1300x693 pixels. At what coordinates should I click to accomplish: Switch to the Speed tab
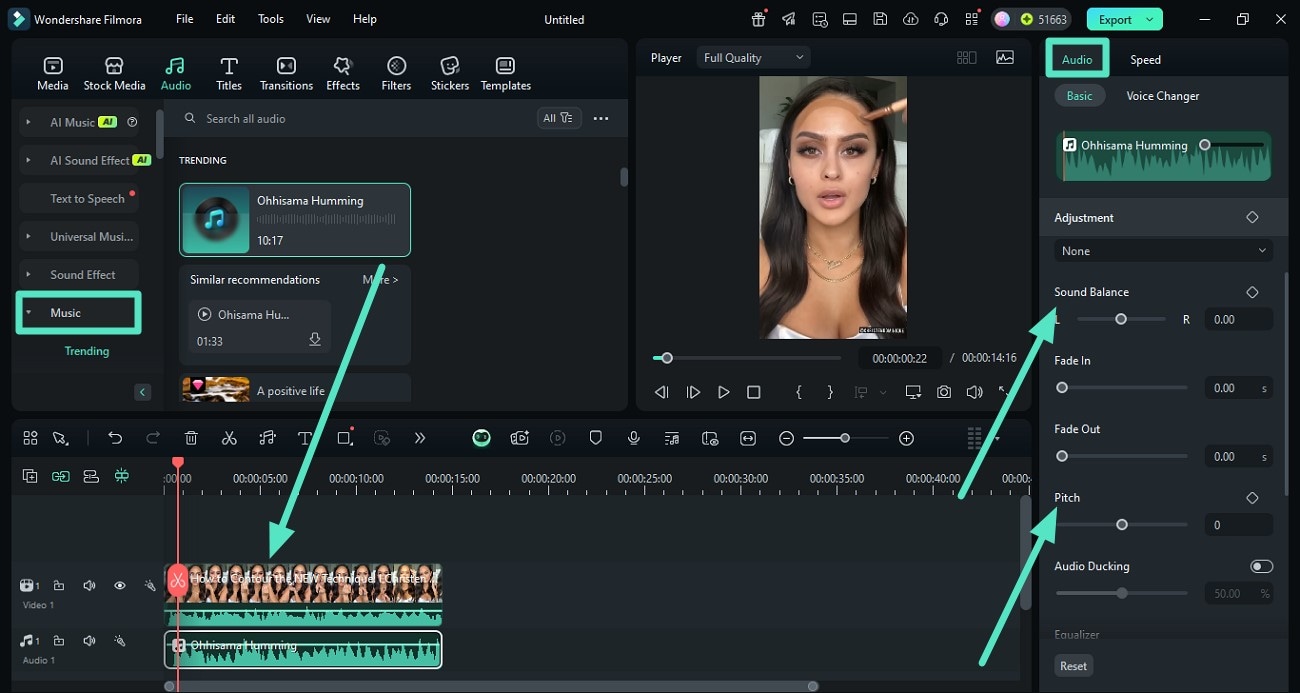(x=1145, y=60)
